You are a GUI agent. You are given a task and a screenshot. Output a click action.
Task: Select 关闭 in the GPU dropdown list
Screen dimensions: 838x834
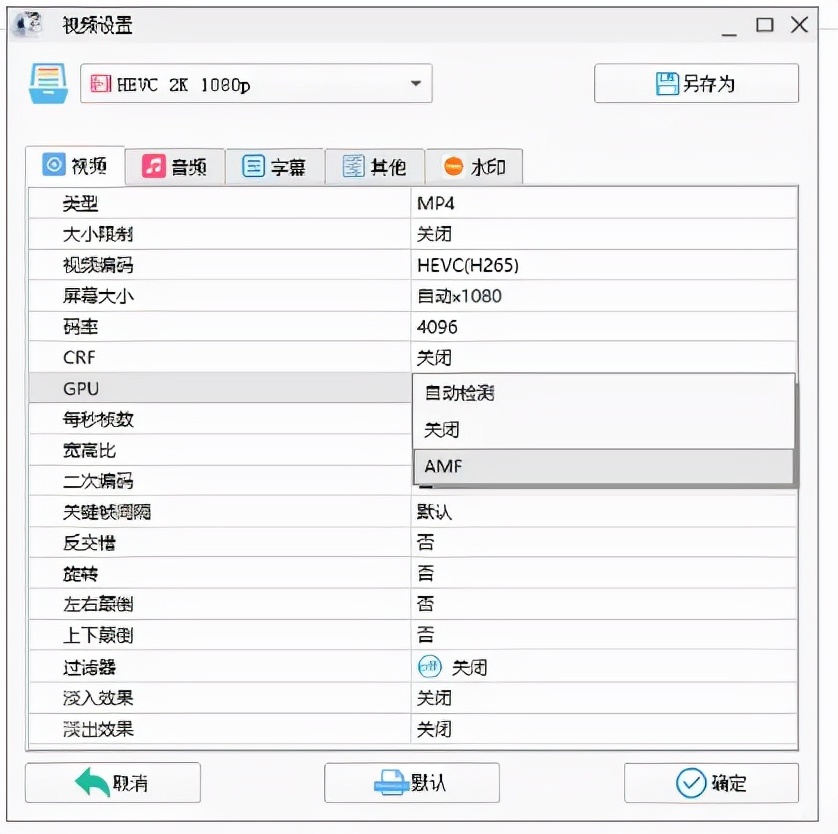coord(603,430)
